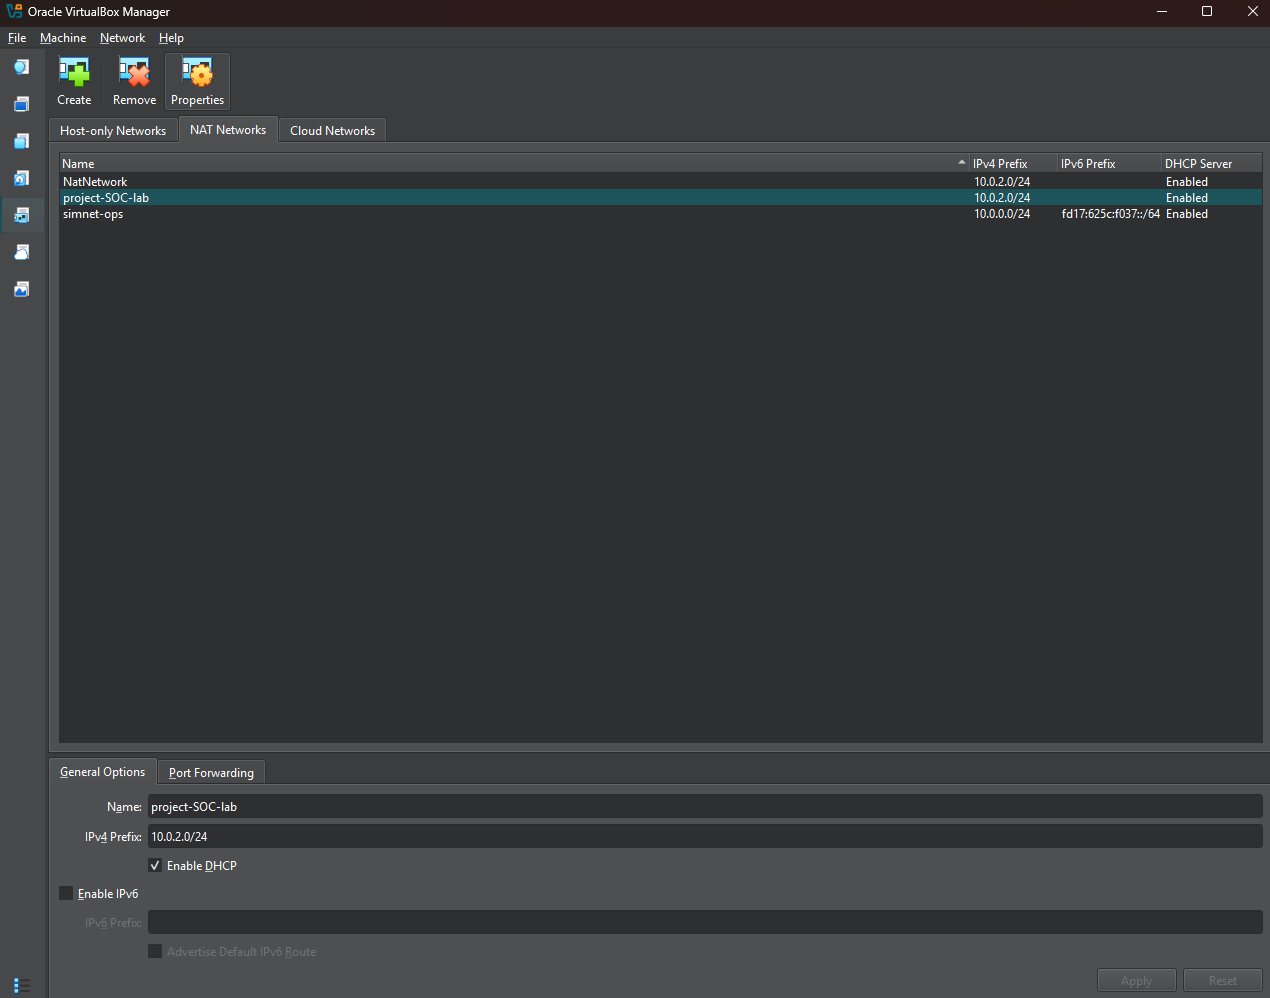Open the Virtual Media Manager sidebar icon
The height and width of the screenshot is (998, 1270).
click(x=21, y=178)
